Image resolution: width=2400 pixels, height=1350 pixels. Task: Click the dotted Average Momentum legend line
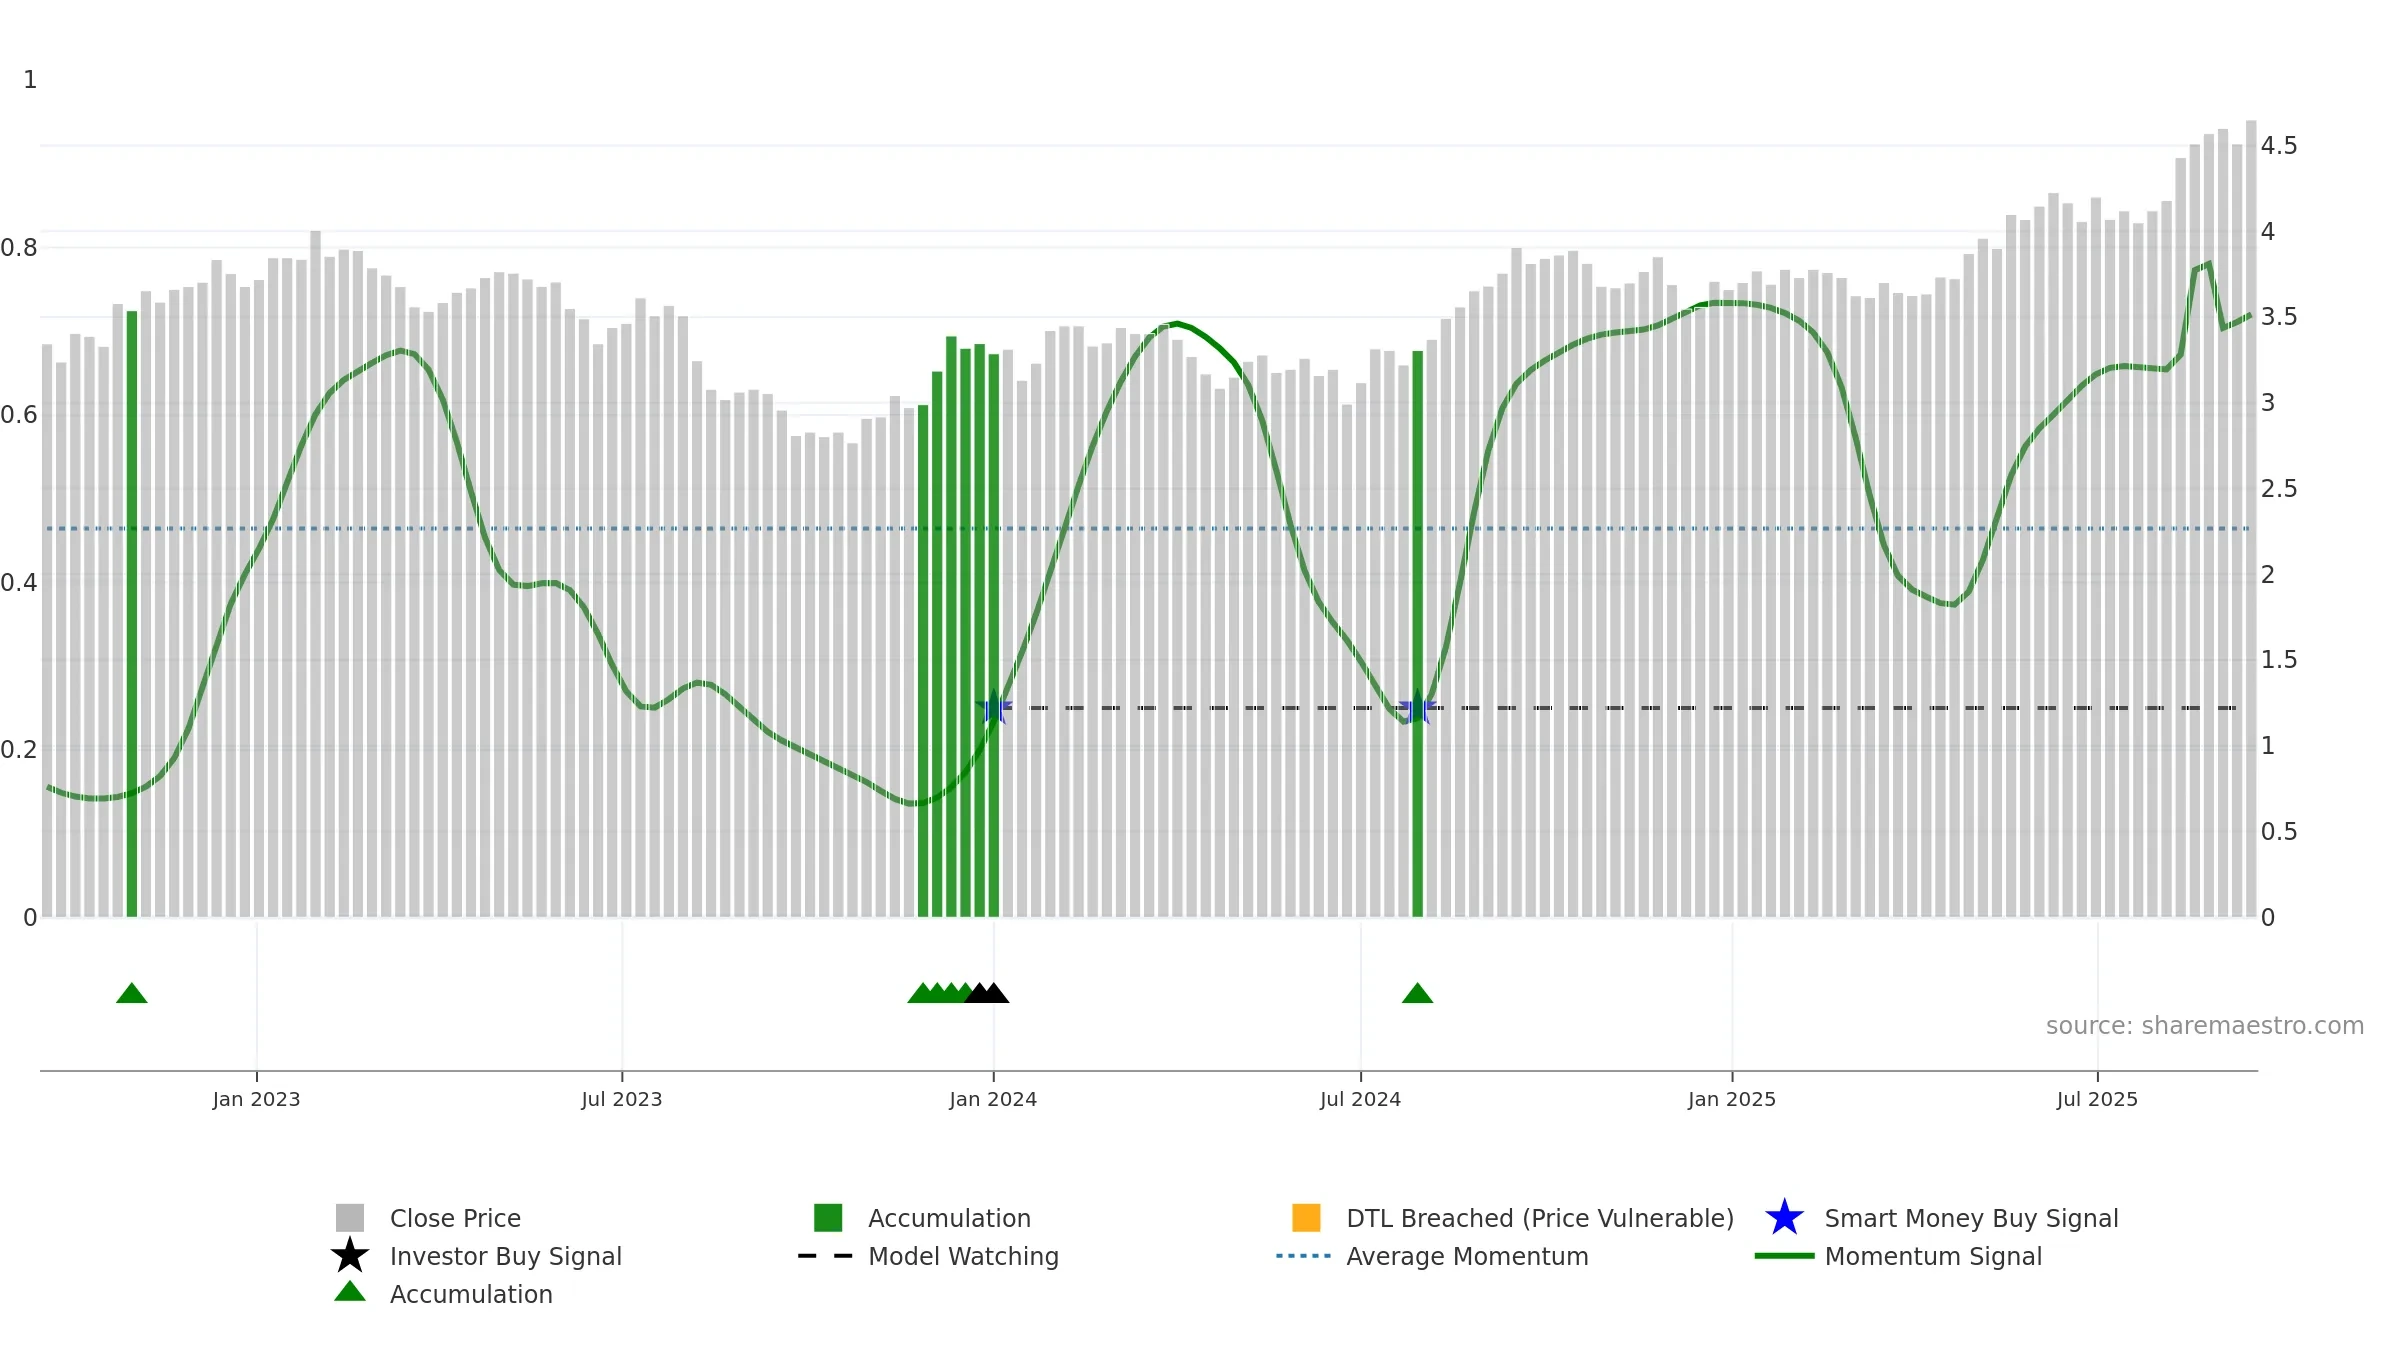tap(1304, 1256)
